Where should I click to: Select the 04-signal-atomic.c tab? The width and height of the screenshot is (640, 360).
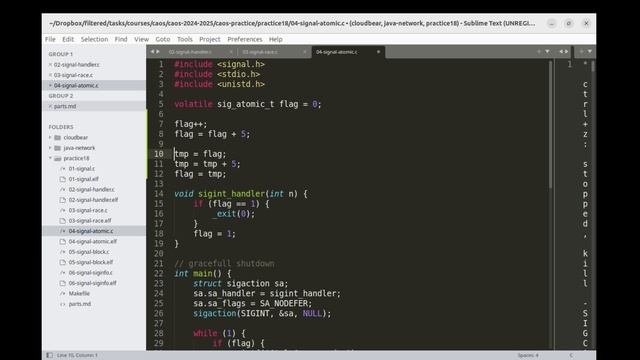point(337,52)
